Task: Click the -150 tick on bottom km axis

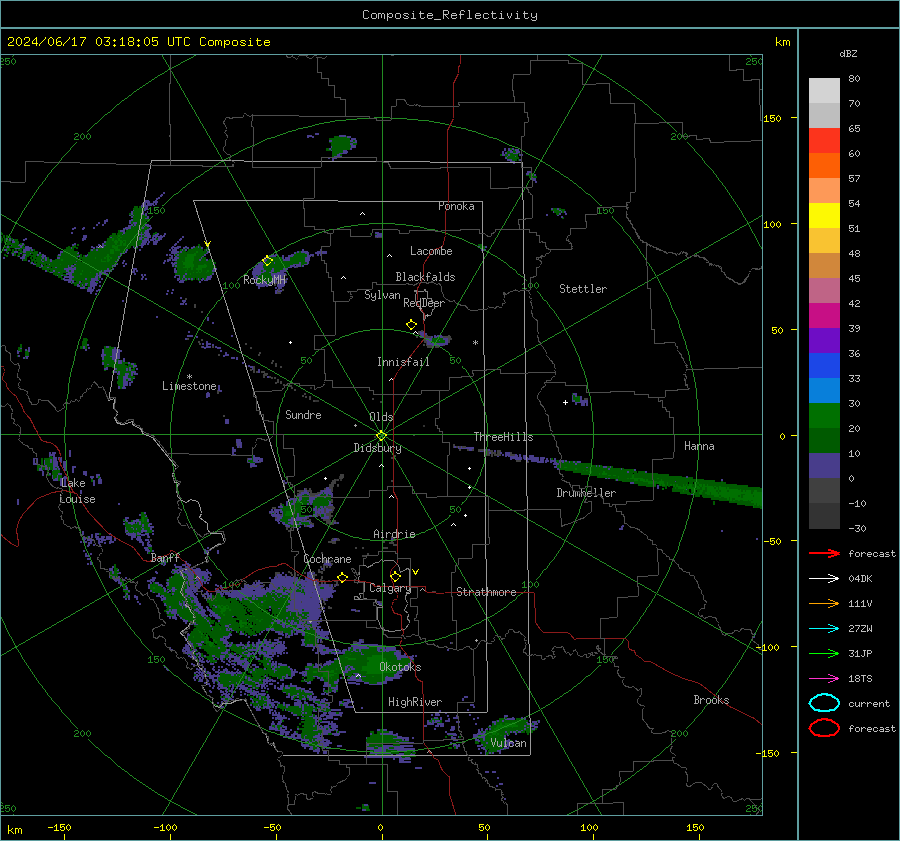Action: click(x=59, y=828)
